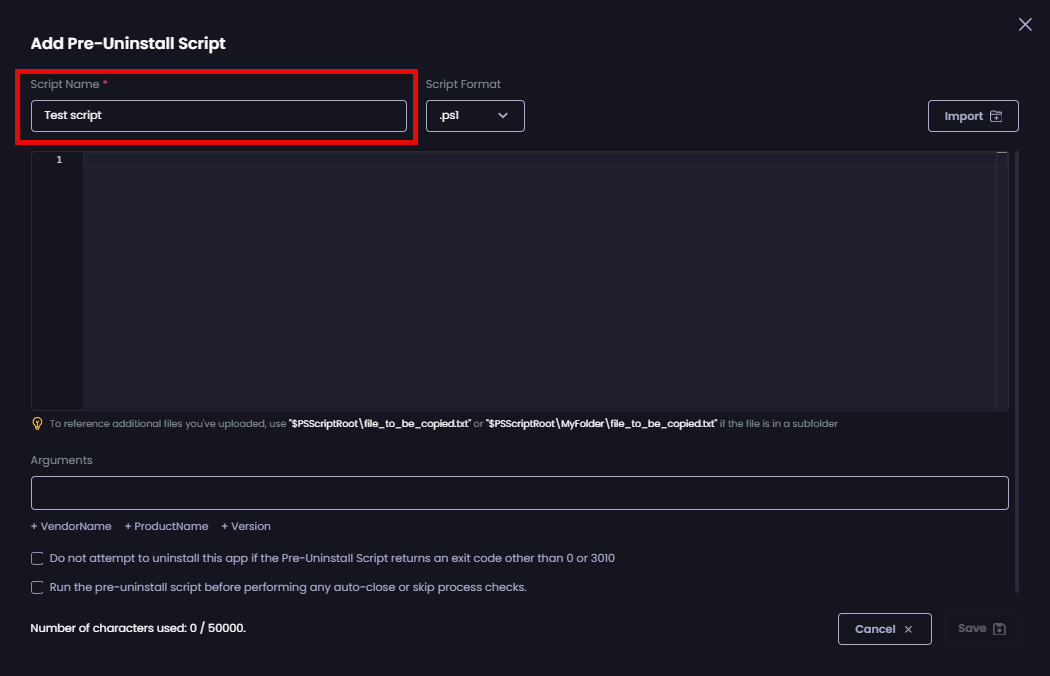
Task: Click the import file icon
Action: 996,116
